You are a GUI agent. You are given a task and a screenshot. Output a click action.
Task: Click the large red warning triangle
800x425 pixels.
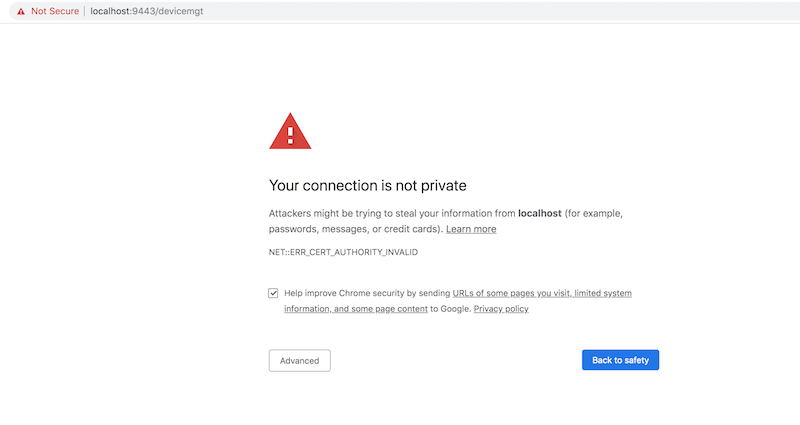[x=290, y=131]
